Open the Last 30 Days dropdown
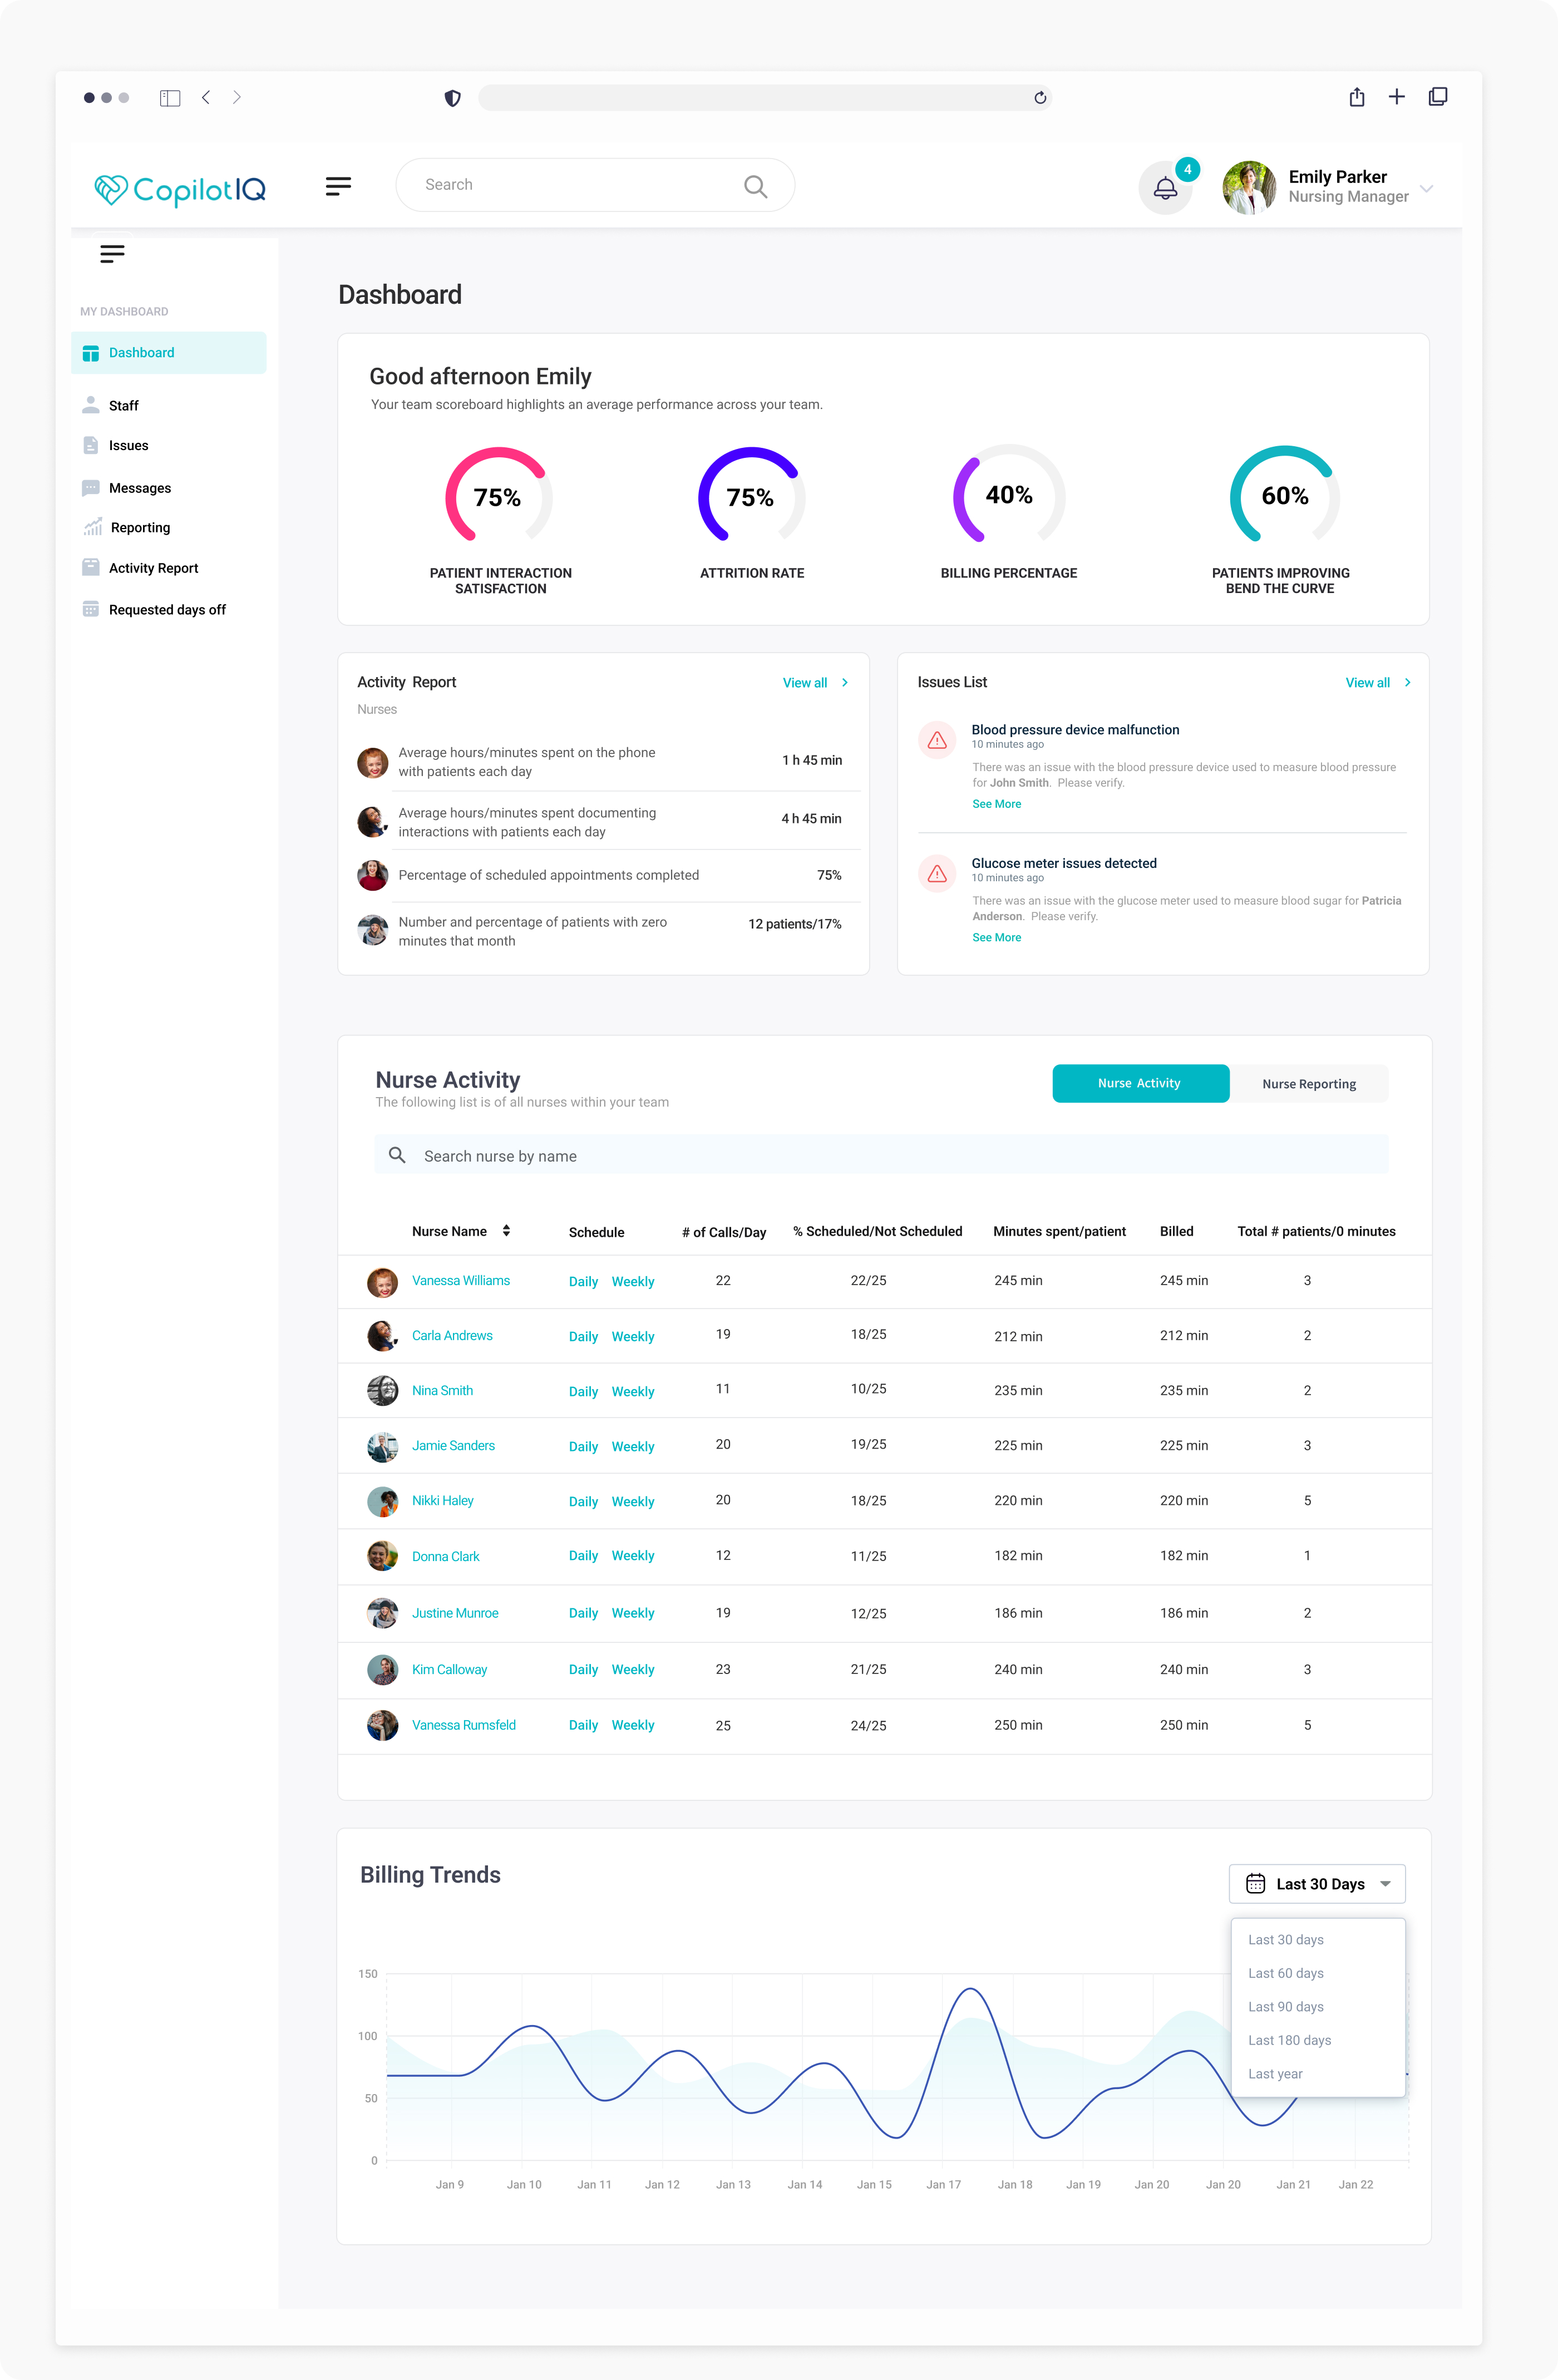The height and width of the screenshot is (2380, 1558). click(x=1317, y=1884)
